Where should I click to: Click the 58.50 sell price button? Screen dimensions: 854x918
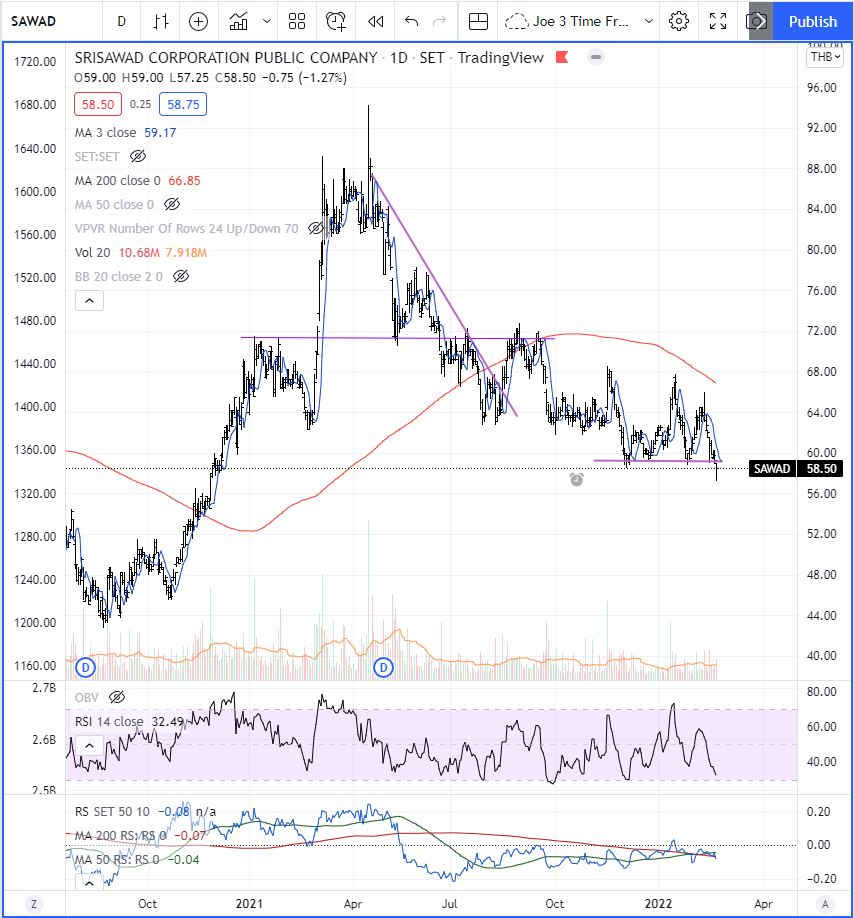coord(98,105)
